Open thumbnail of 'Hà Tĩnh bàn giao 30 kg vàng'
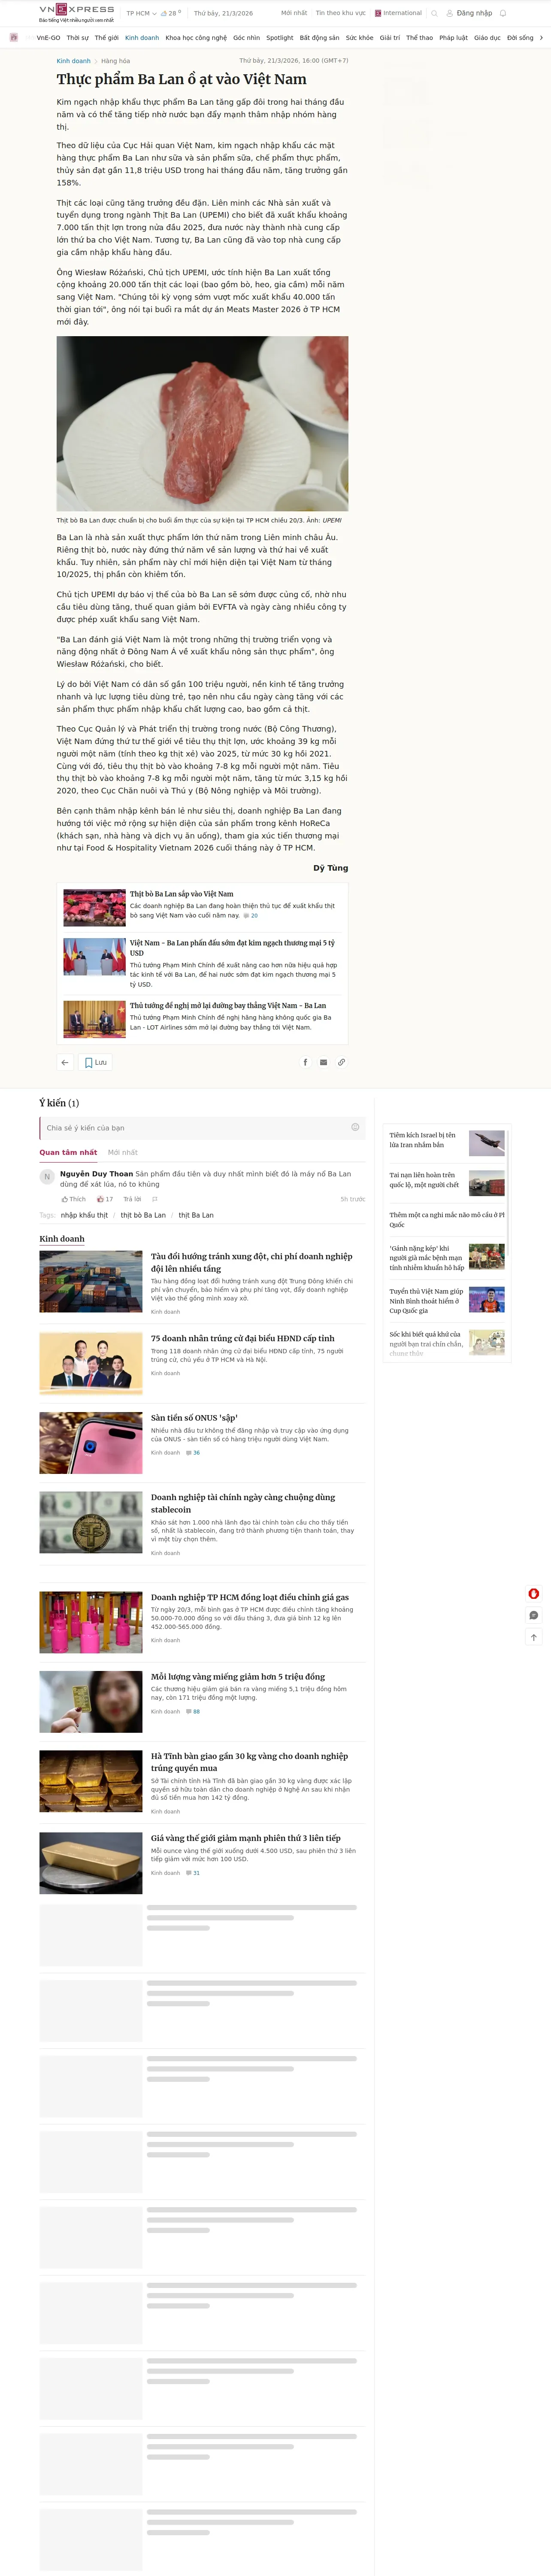The width and height of the screenshot is (551, 2576). point(91,1781)
